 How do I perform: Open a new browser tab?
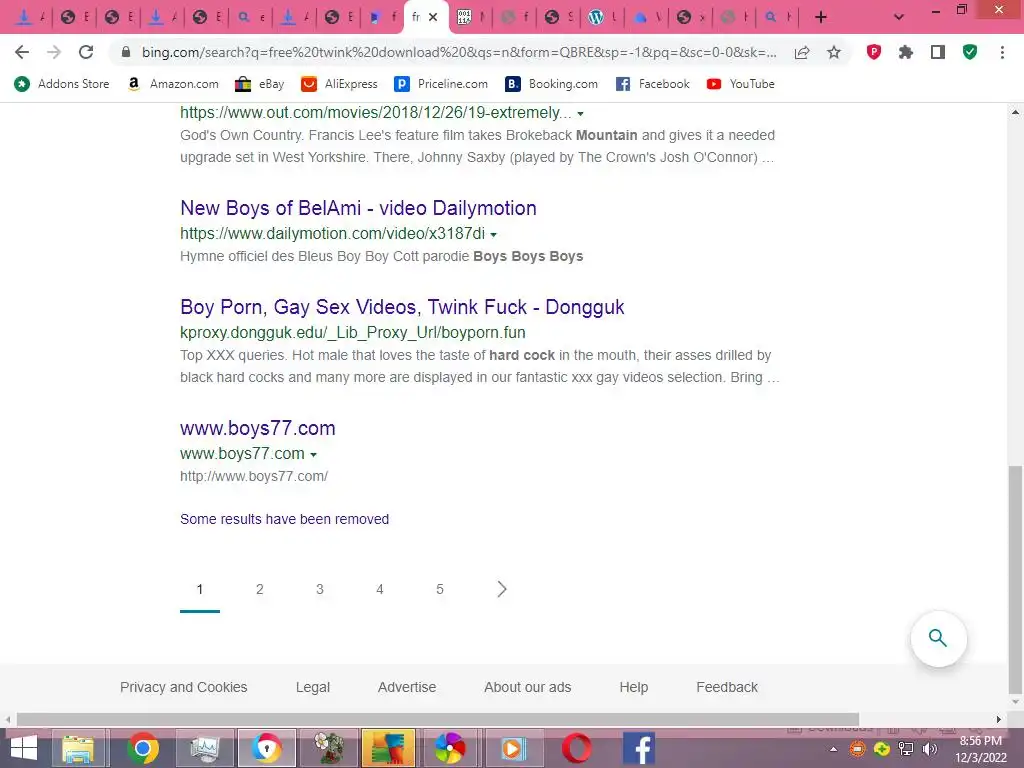821,17
